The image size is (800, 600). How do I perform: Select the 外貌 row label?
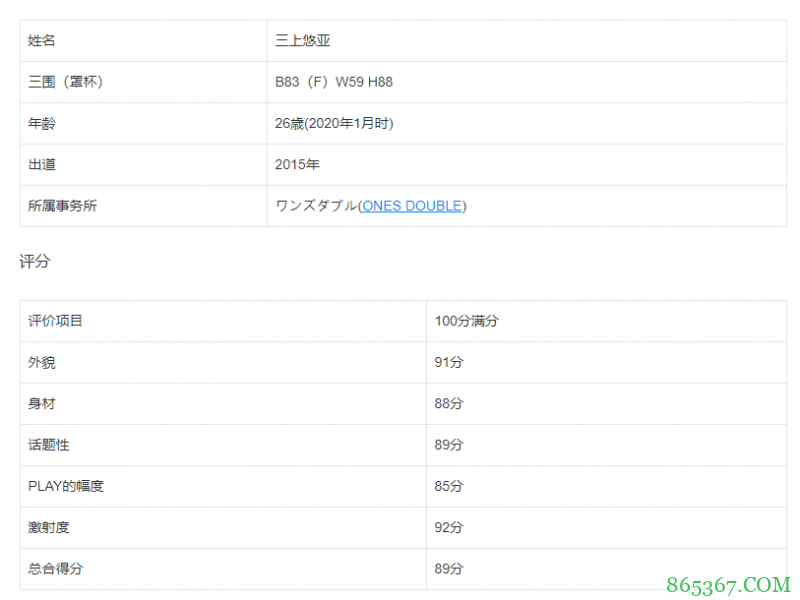(41, 362)
